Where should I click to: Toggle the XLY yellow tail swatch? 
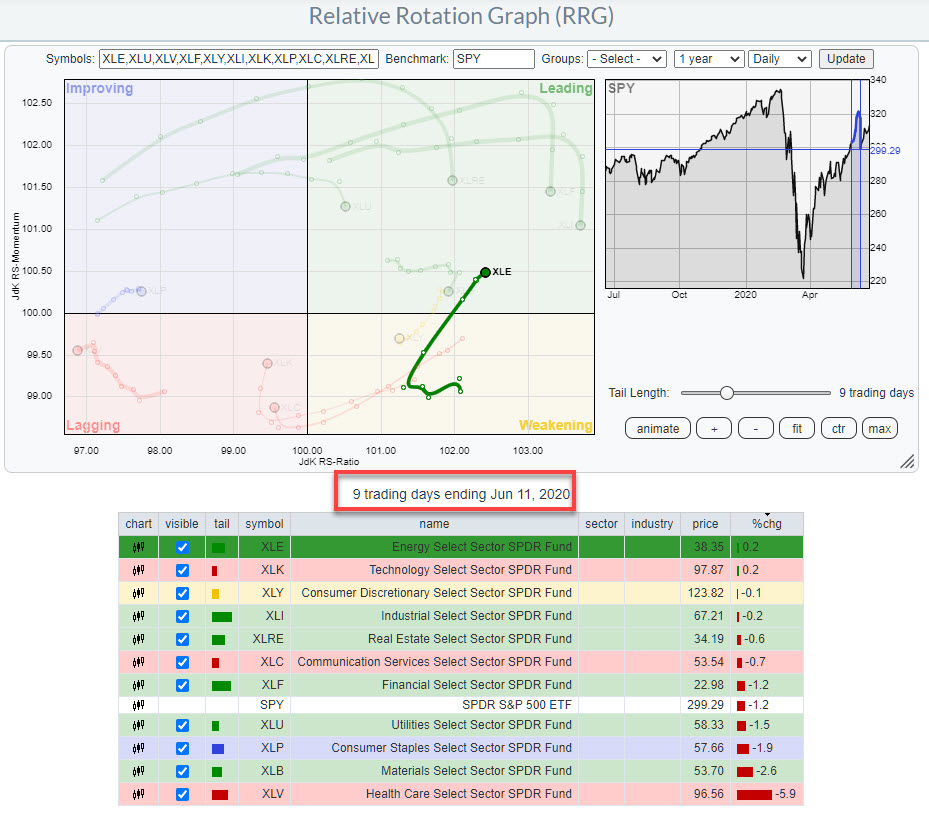(216, 594)
